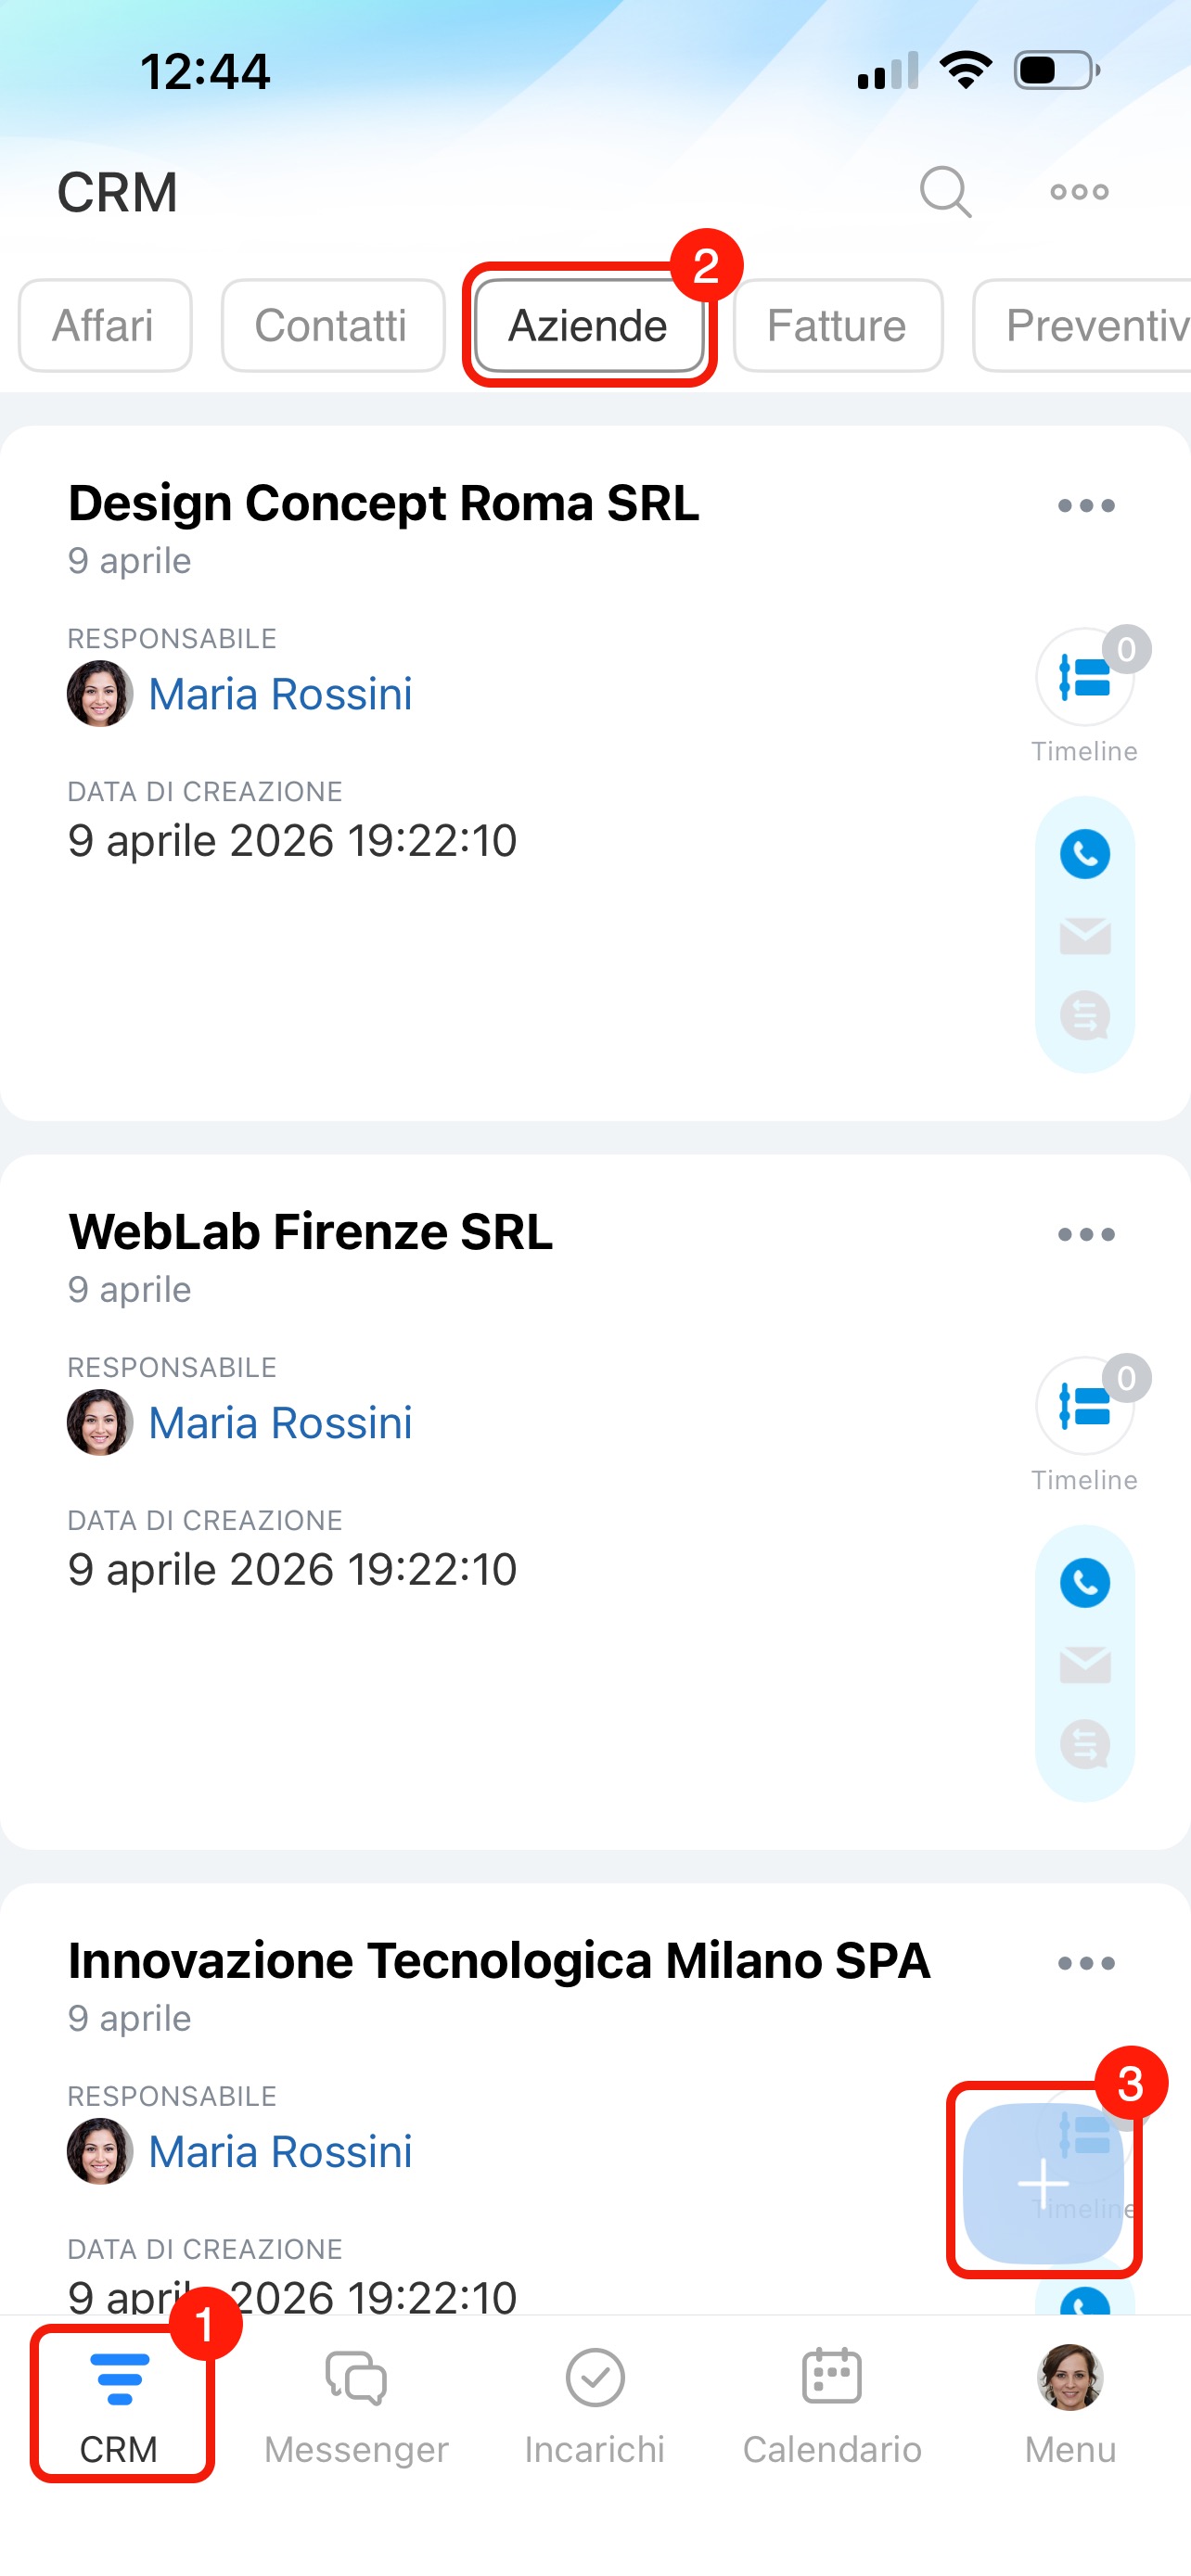Open Timeline for WebLab Firenze SRL
This screenshot has height=2576, width=1191.
(x=1084, y=1408)
